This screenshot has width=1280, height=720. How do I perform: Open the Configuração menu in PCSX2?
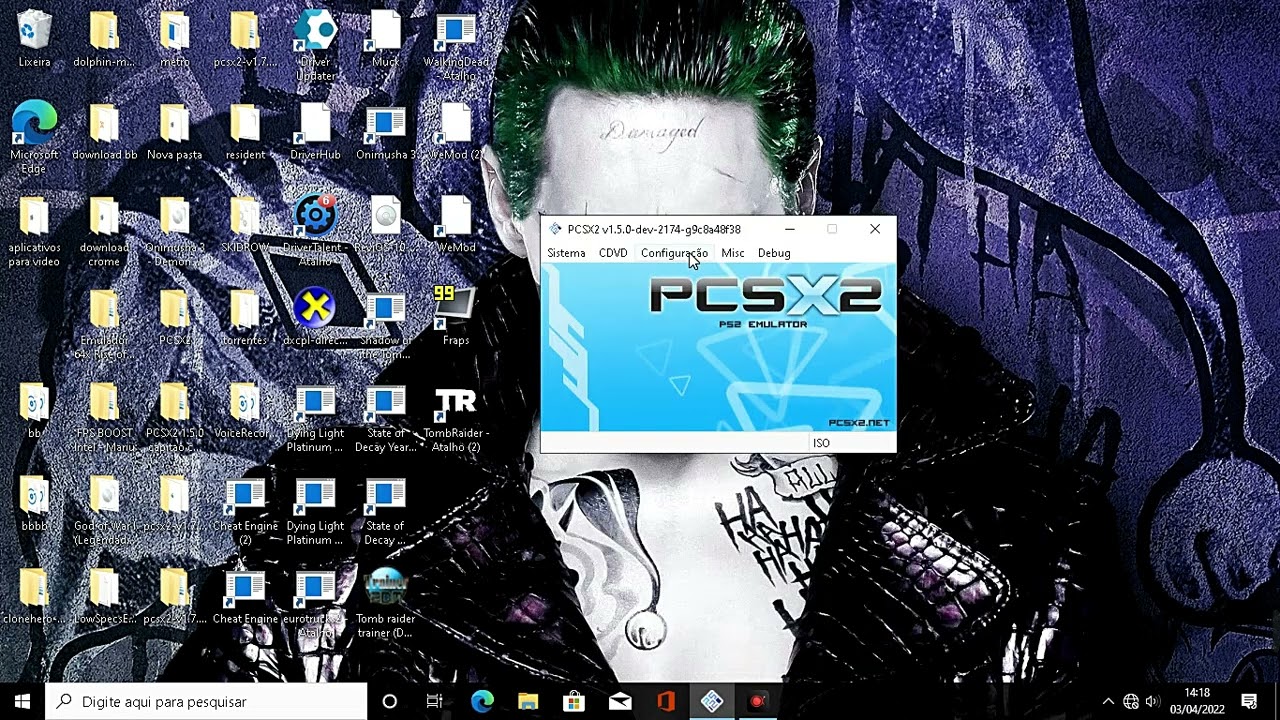(674, 253)
